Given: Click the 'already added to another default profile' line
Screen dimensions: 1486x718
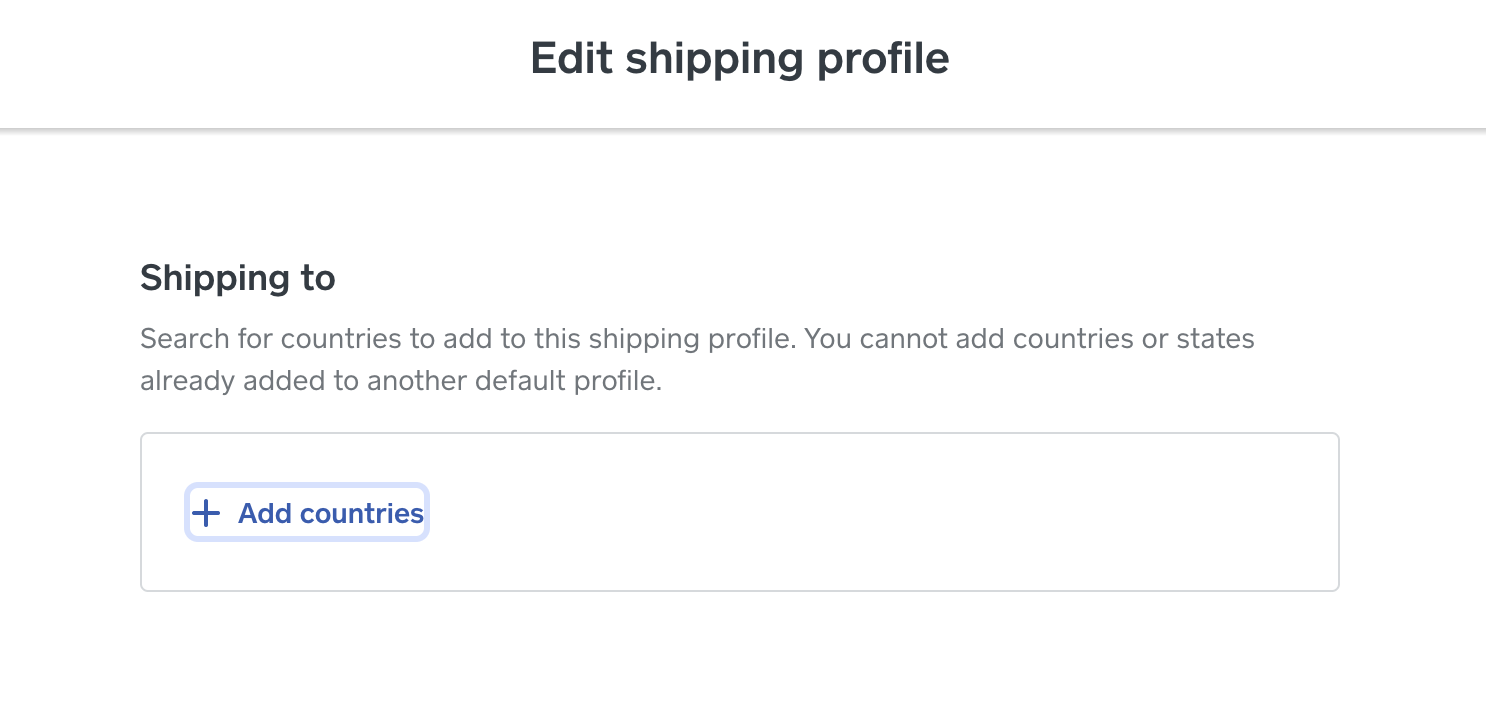Looking at the screenshot, I should click(400, 382).
